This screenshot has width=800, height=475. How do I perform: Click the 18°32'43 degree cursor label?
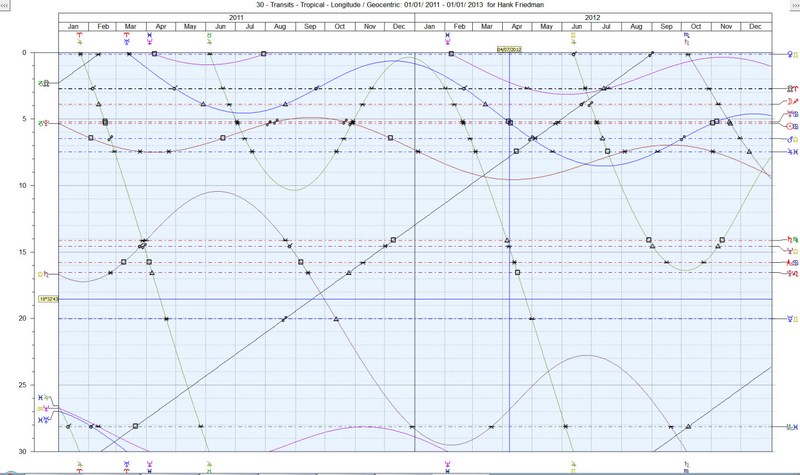[48, 299]
